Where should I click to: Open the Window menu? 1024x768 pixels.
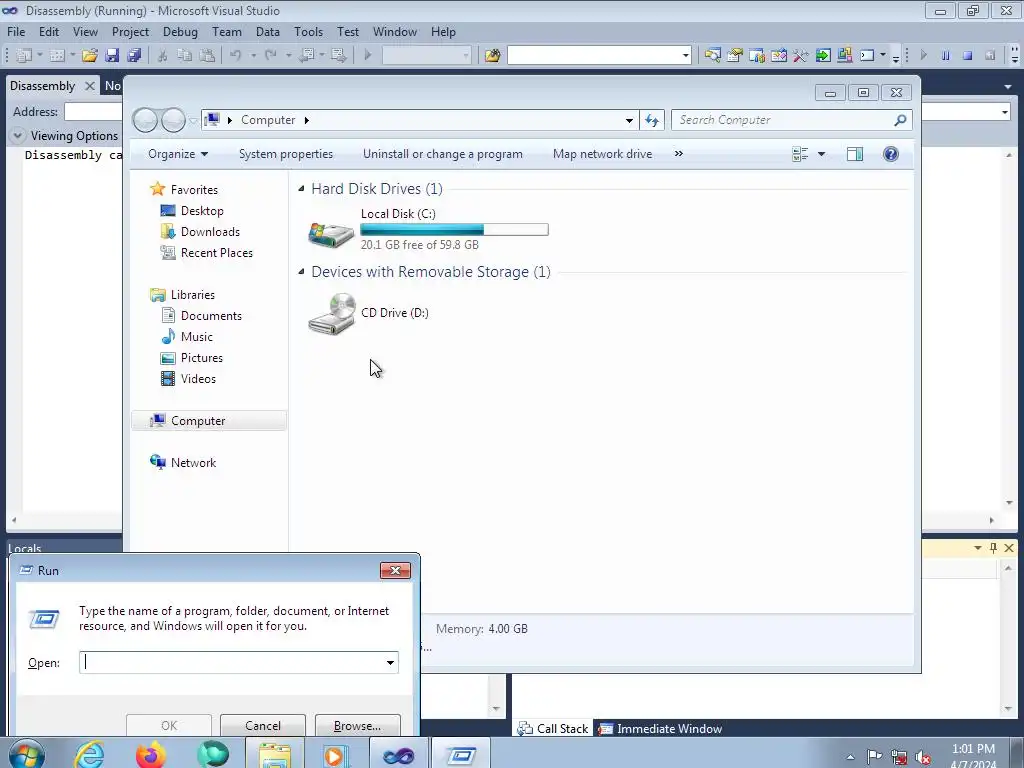[394, 31]
